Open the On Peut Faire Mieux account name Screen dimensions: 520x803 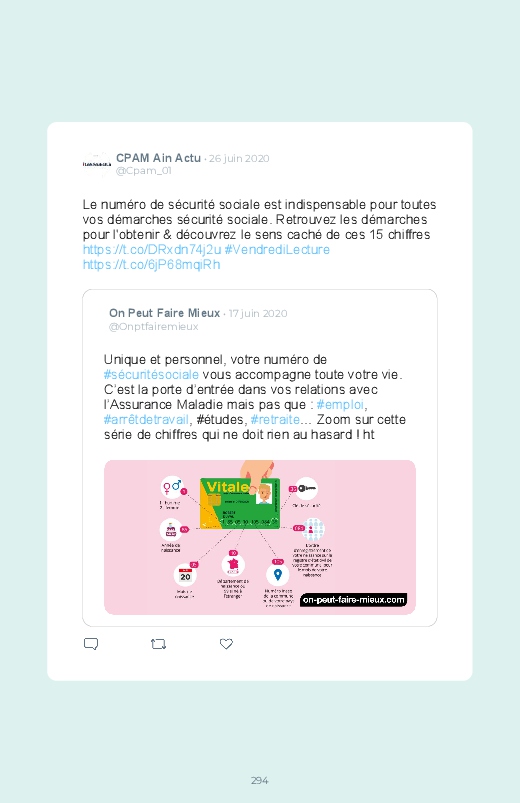[x=164, y=313]
